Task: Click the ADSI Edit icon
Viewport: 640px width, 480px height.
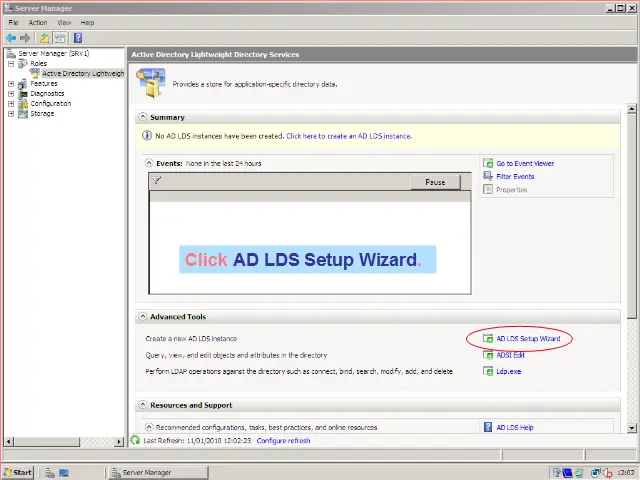Action: coord(488,355)
